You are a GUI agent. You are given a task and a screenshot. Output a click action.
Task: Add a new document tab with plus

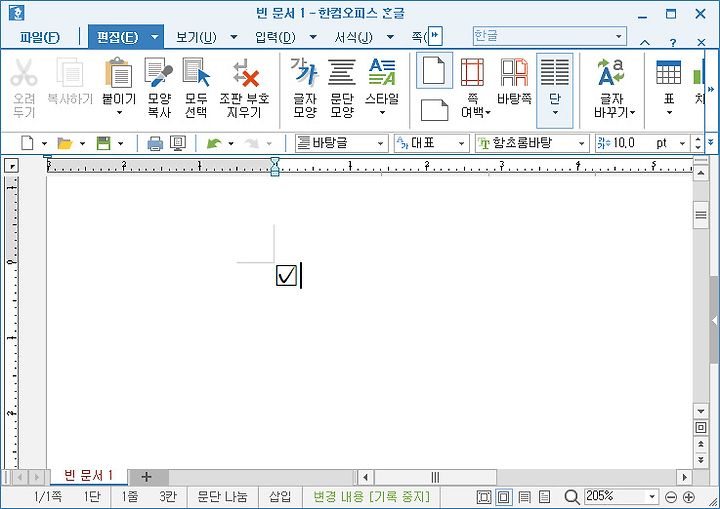click(x=146, y=477)
